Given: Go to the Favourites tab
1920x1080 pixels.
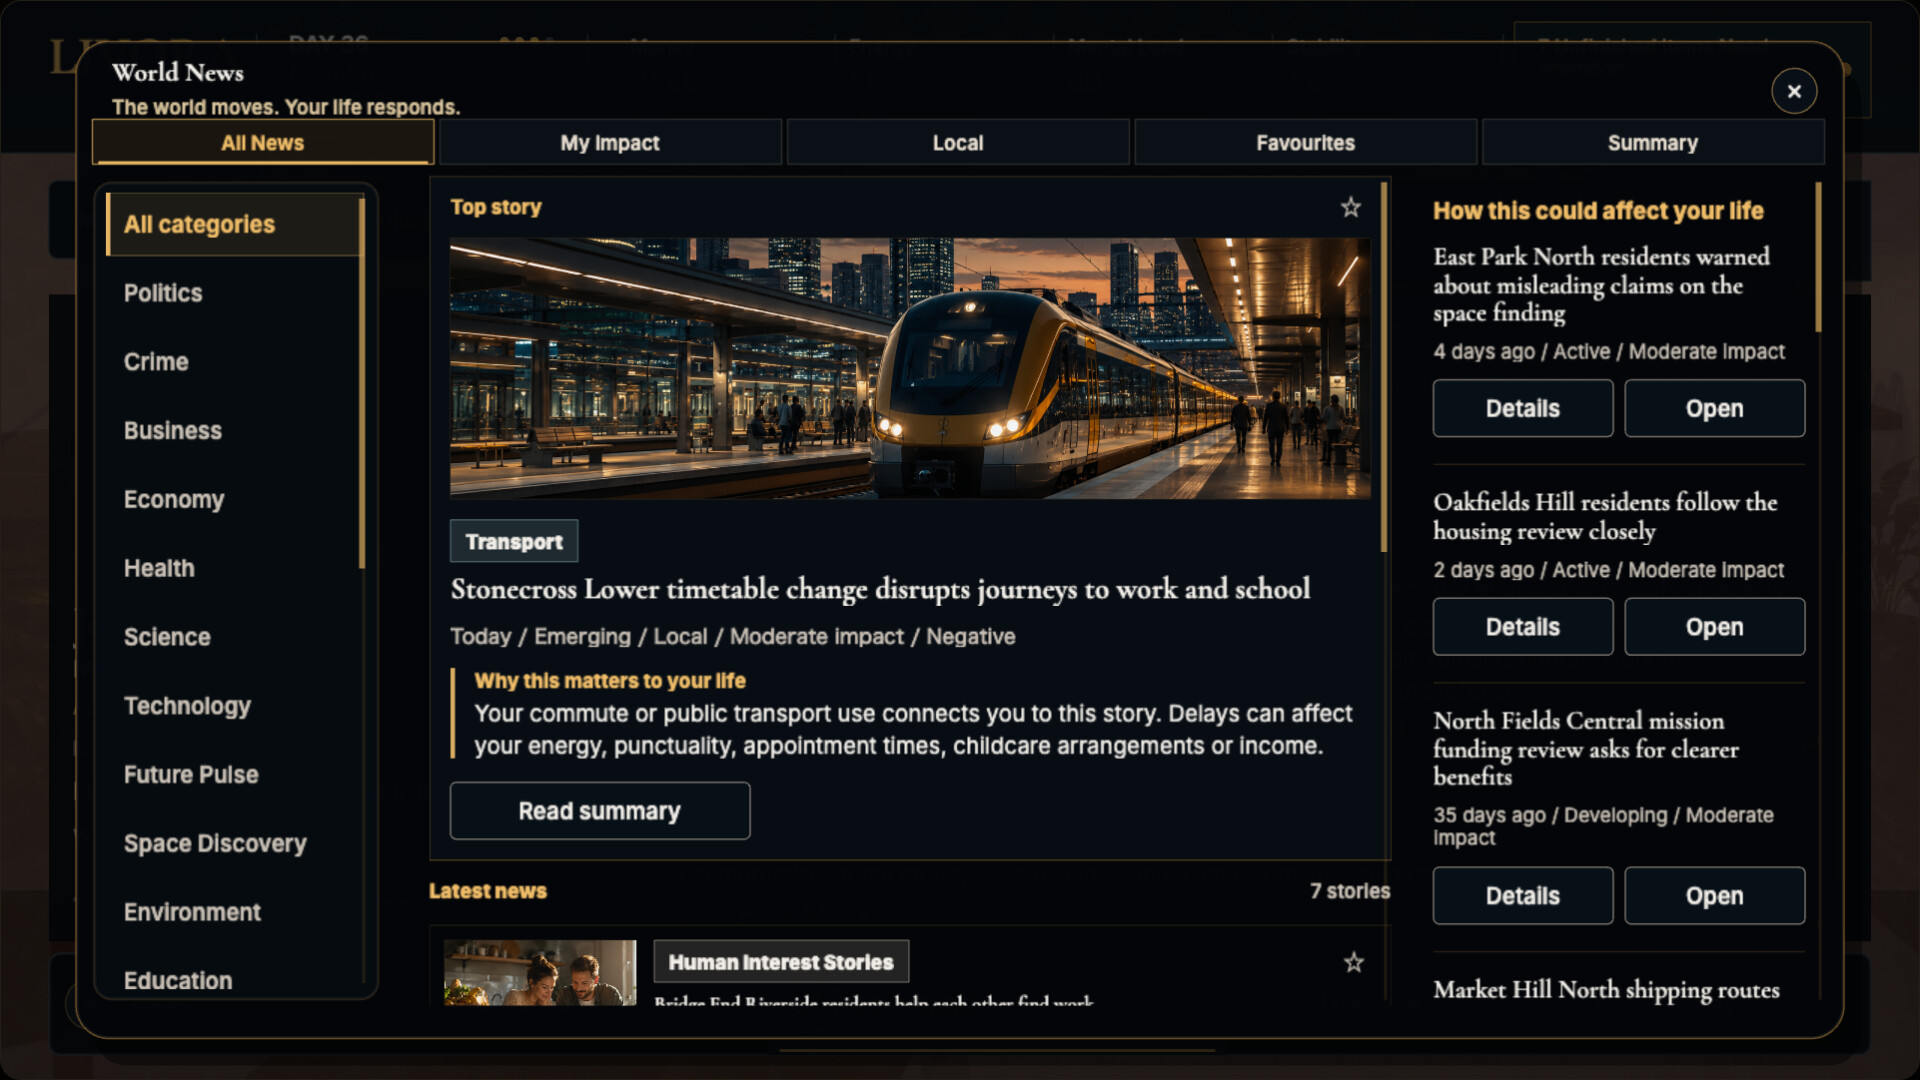Looking at the screenshot, I should [x=1305, y=143].
